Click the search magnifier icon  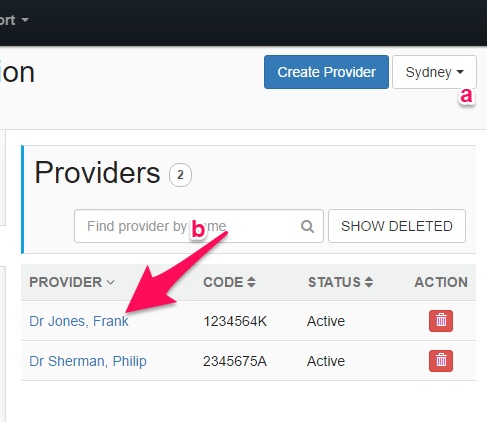(x=307, y=227)
